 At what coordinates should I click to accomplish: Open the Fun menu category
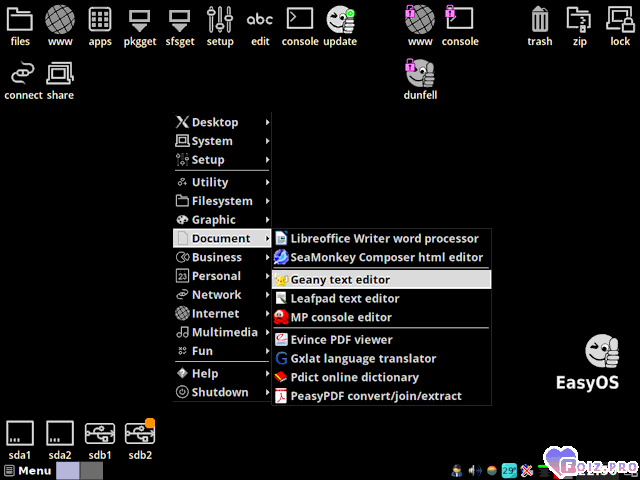[222, 351]
